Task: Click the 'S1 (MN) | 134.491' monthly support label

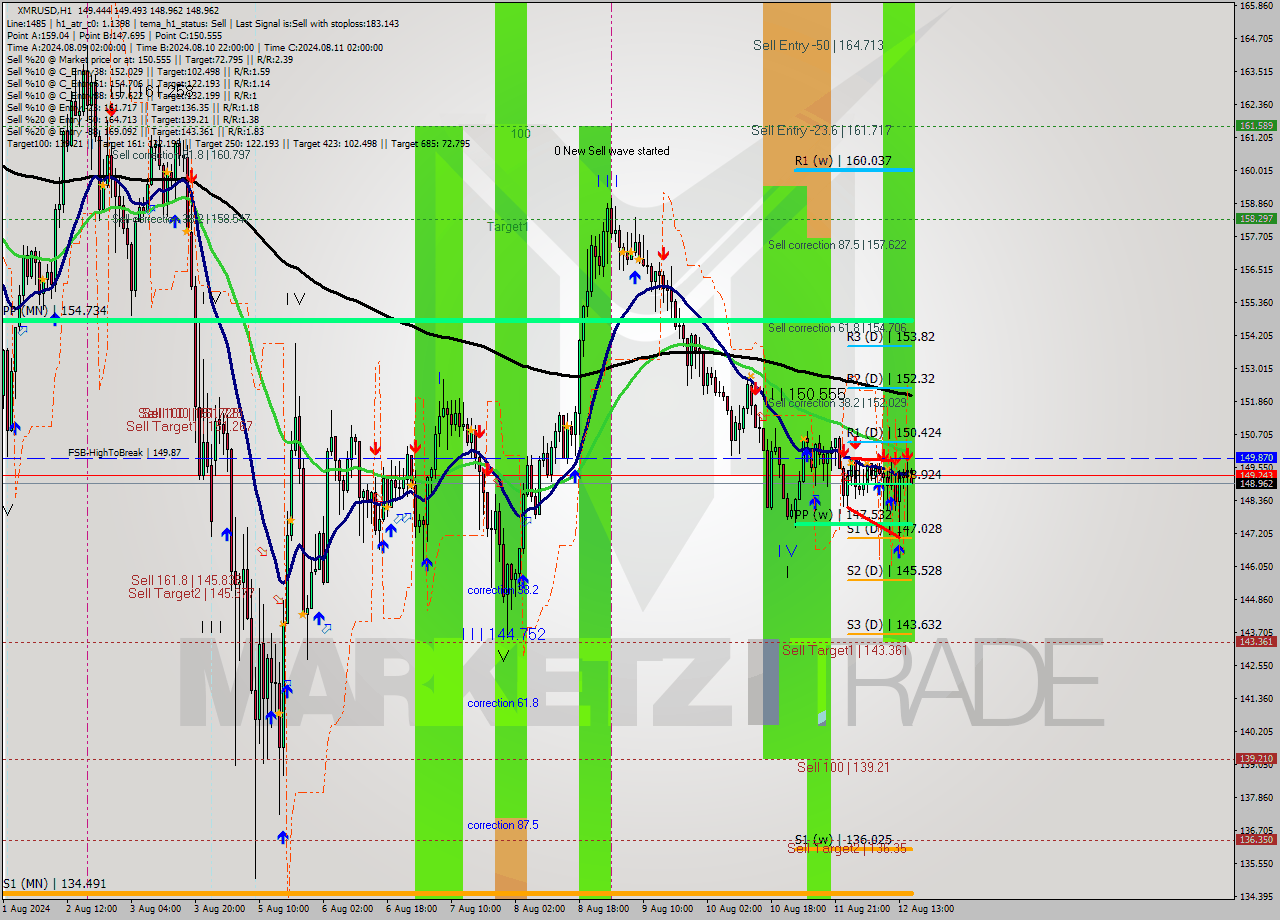Action: point(54,883)
